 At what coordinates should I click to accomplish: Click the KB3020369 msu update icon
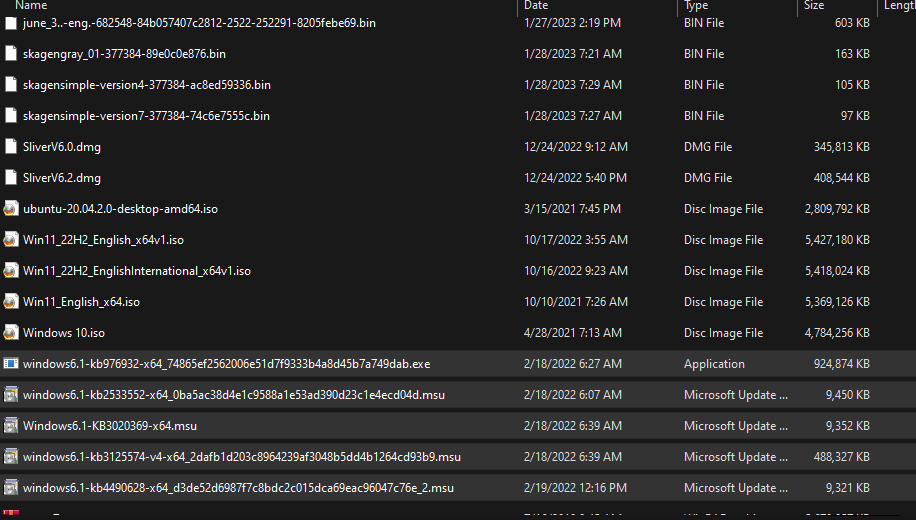click(x=11, y=425)
